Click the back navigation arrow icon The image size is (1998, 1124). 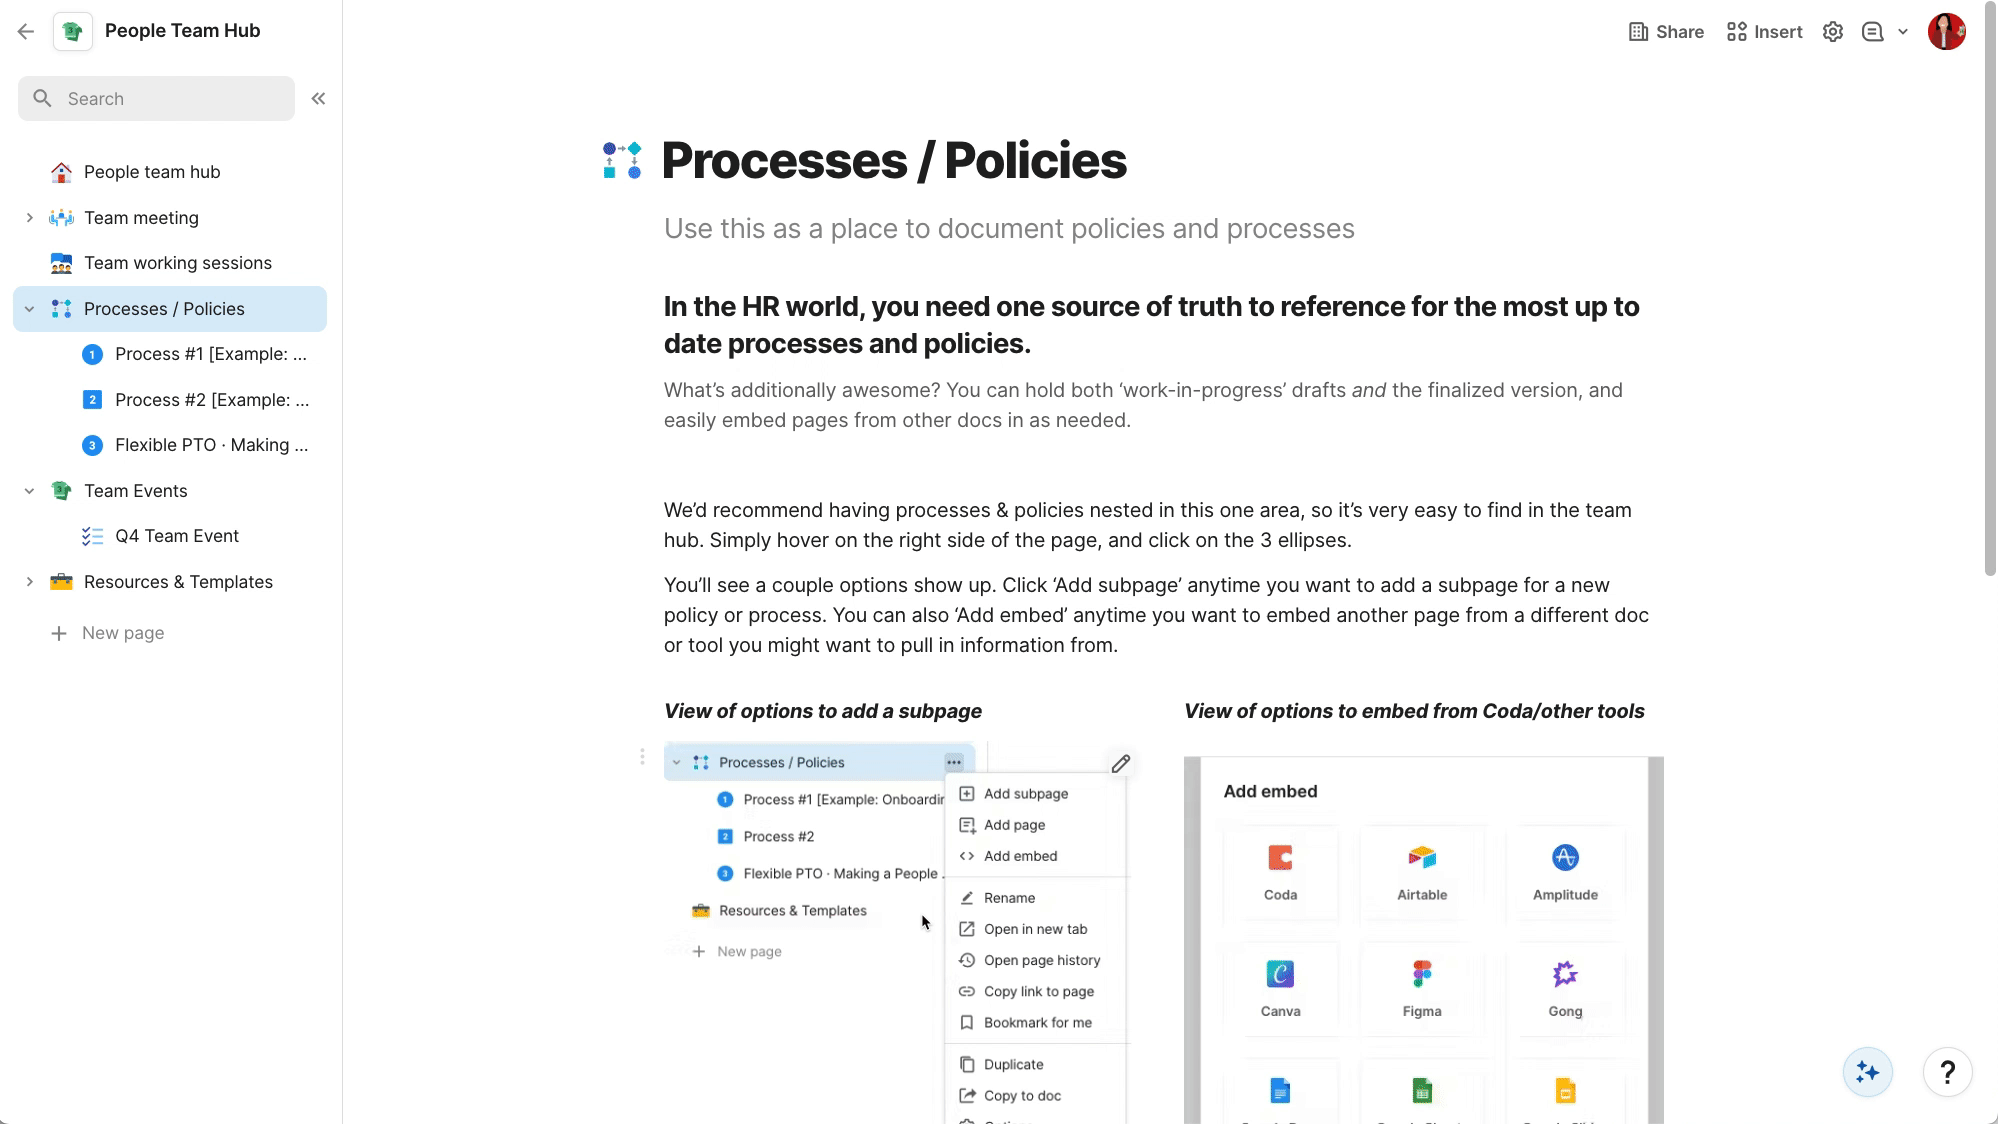click(x=26, y=30)
